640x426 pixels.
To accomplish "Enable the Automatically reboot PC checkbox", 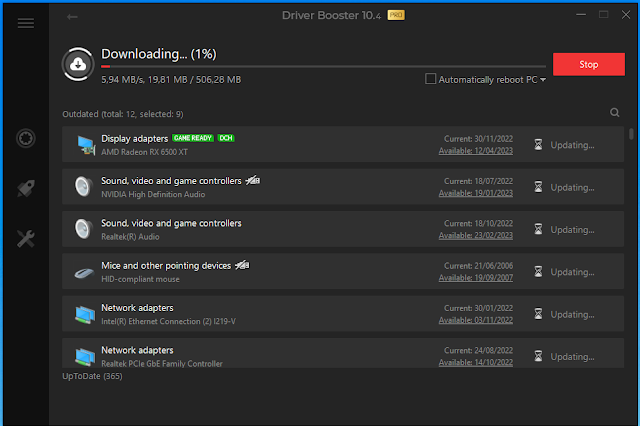I will point(430,78).
